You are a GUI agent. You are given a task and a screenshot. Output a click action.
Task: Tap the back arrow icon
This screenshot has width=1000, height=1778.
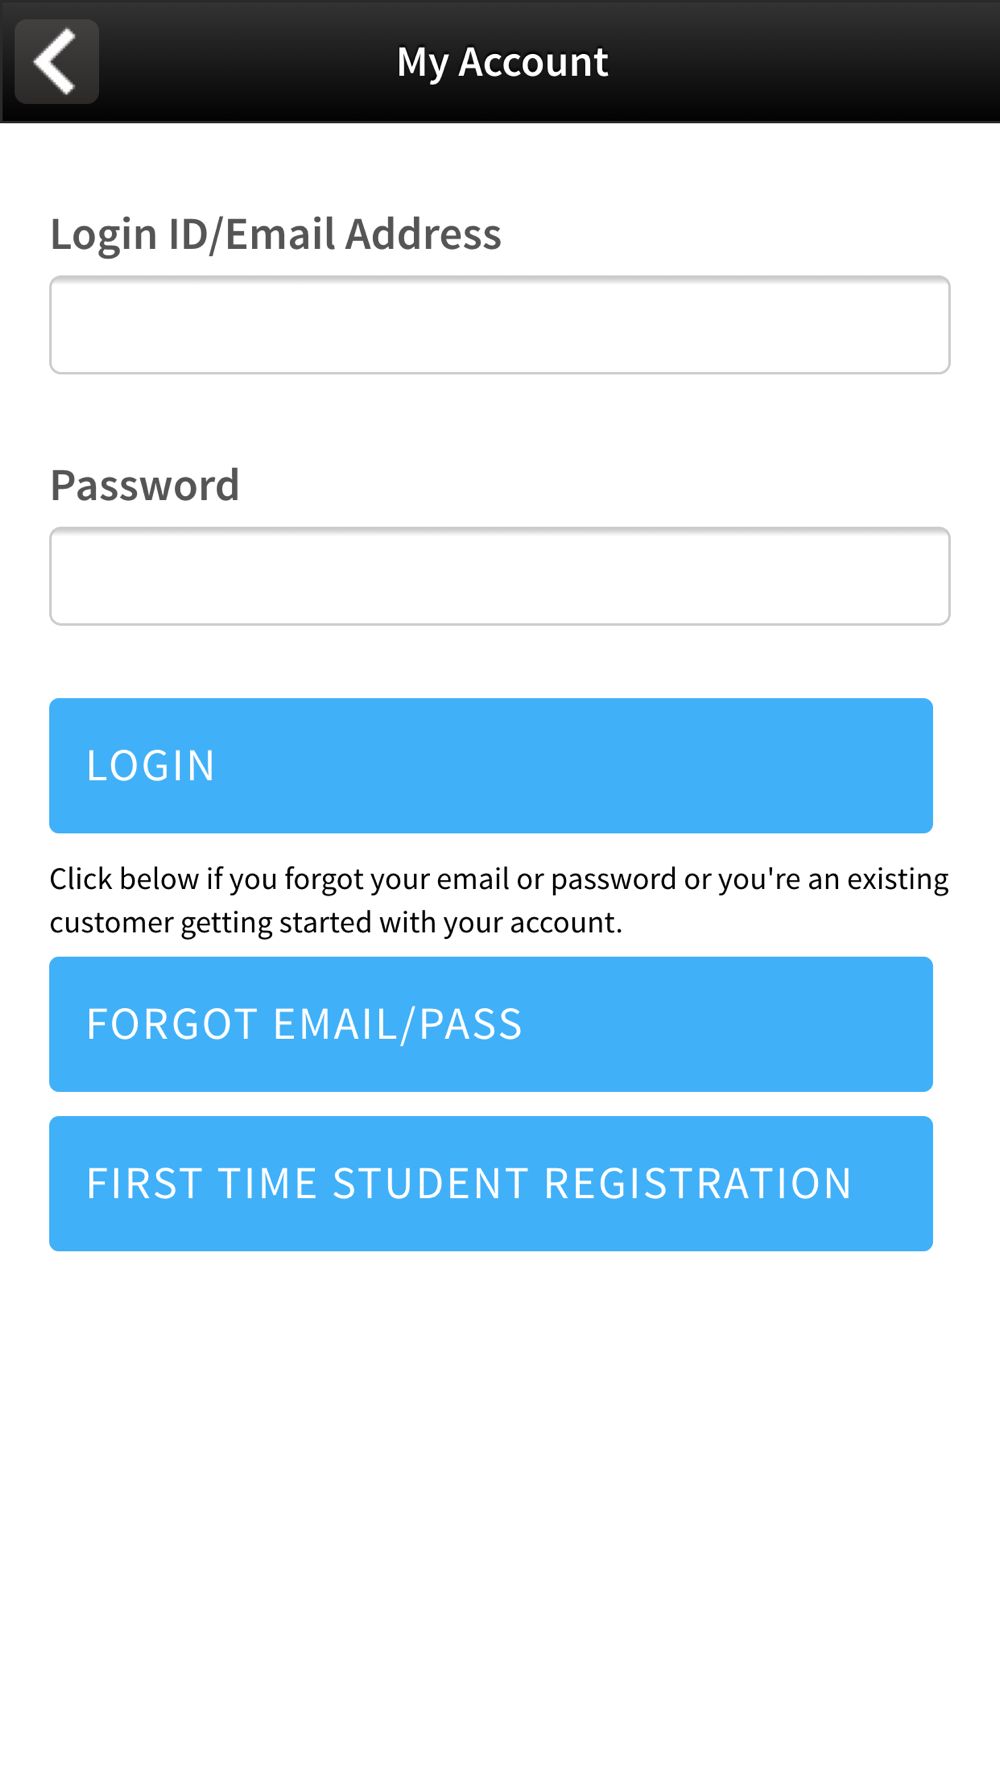(x=57, y=61)
